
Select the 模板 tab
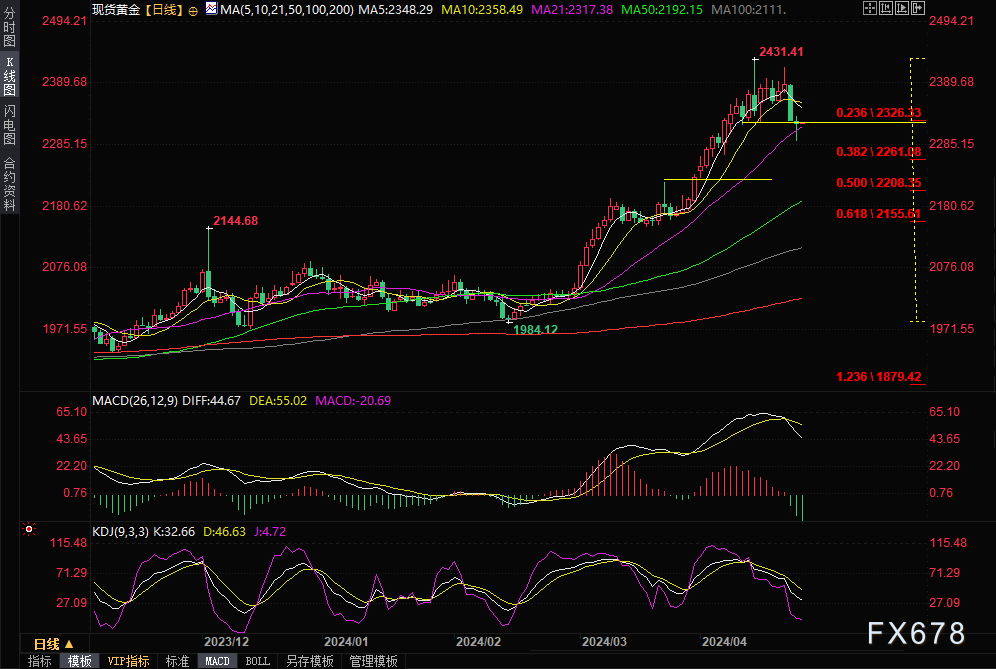(79, 661)
